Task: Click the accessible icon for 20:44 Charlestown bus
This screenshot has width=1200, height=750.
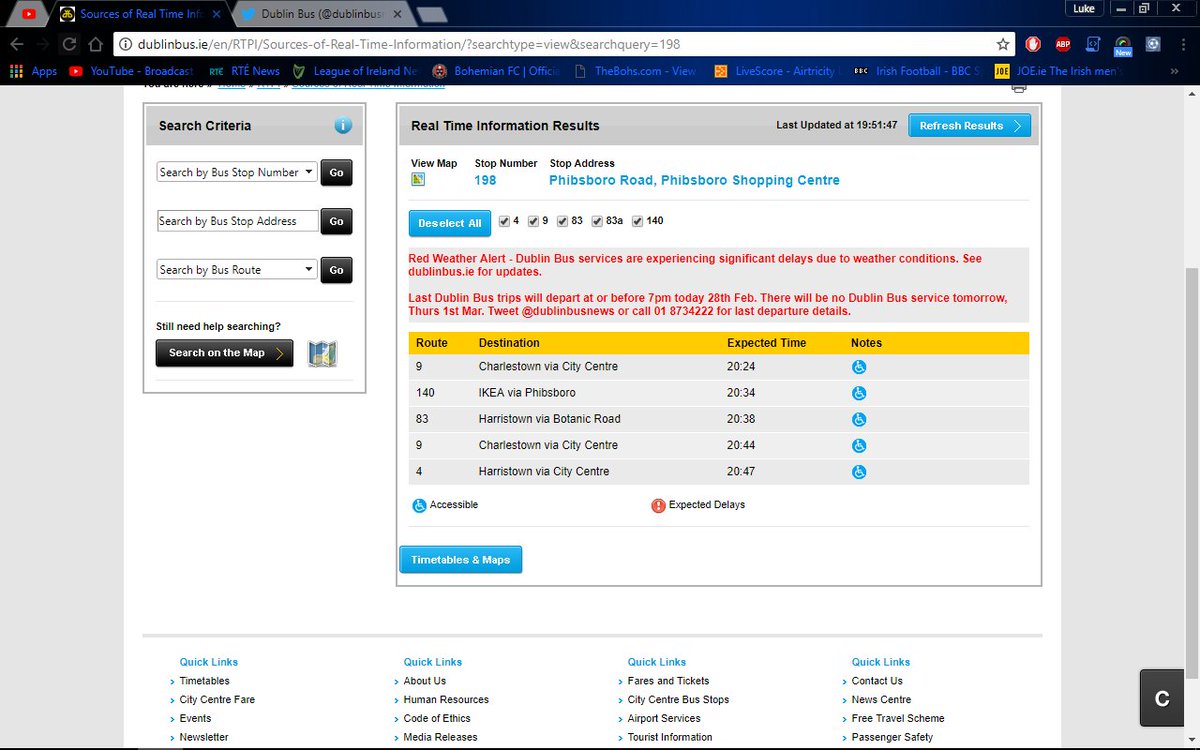Action: (858, 445)
